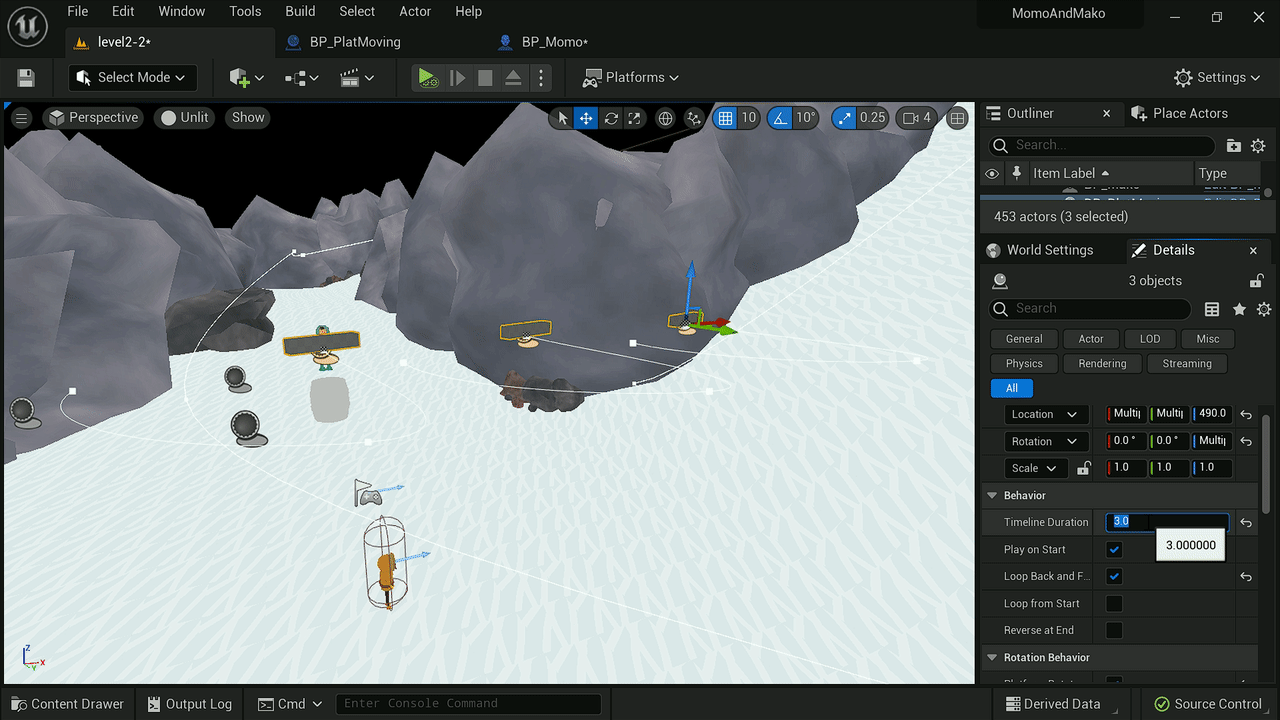1280x720 pixels.
Task: Switch to Place Actors tab
Action: click(x=1179, y=114)
